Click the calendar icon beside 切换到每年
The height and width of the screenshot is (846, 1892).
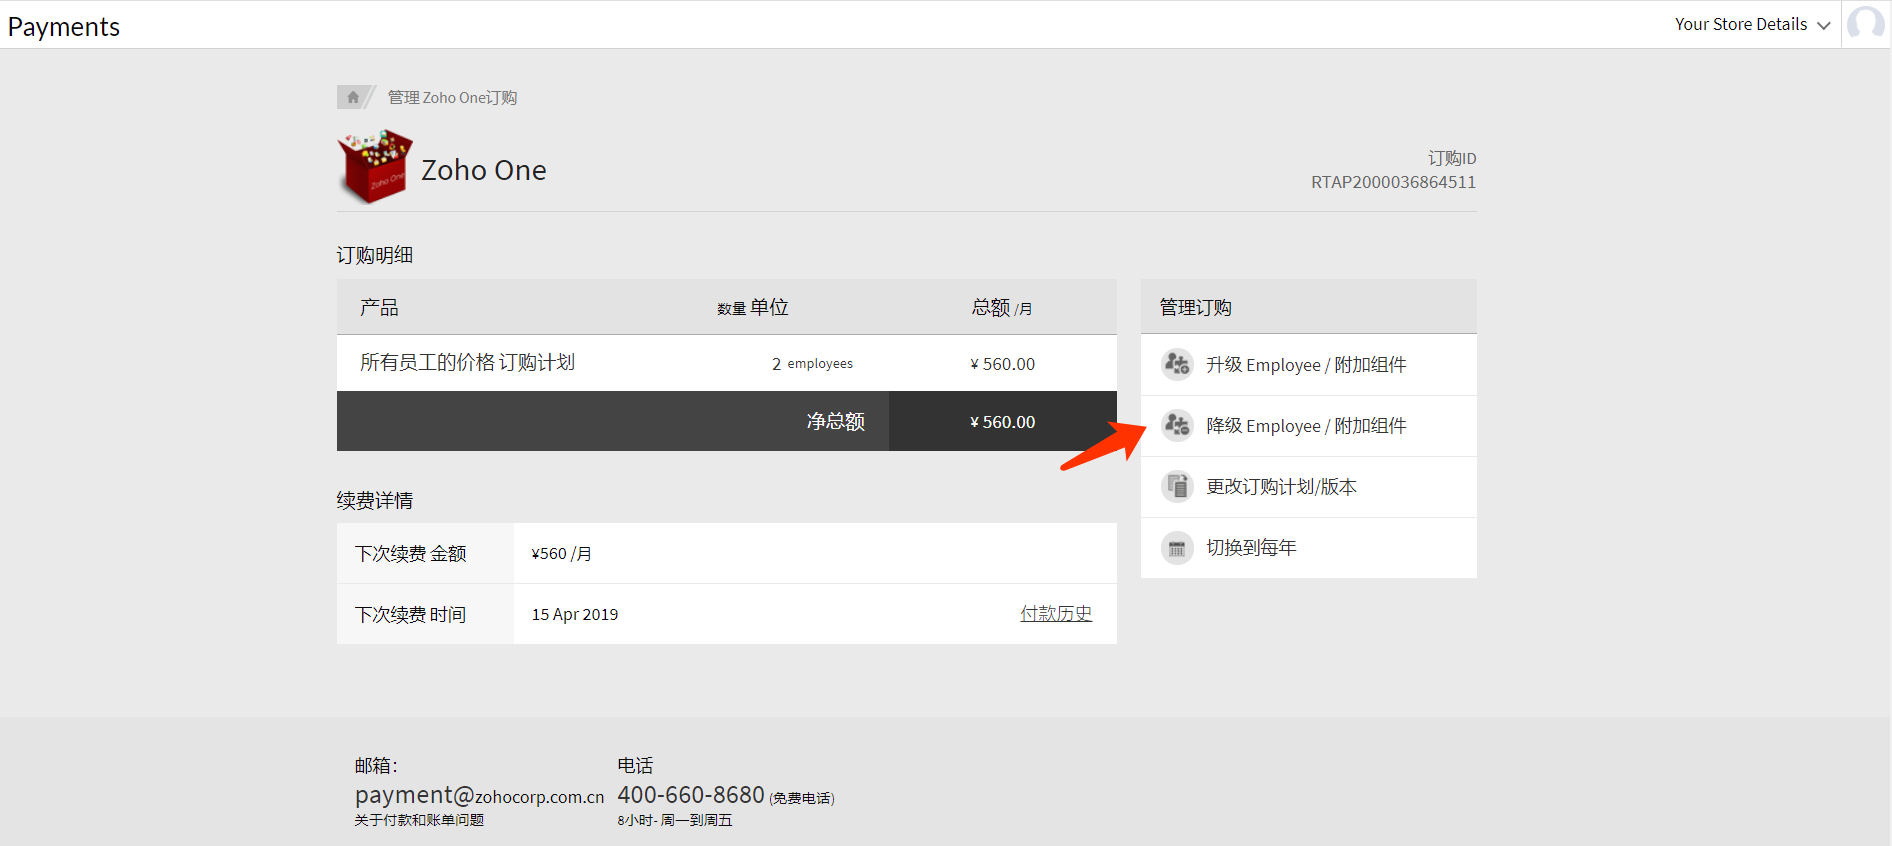click(1177, 548)
